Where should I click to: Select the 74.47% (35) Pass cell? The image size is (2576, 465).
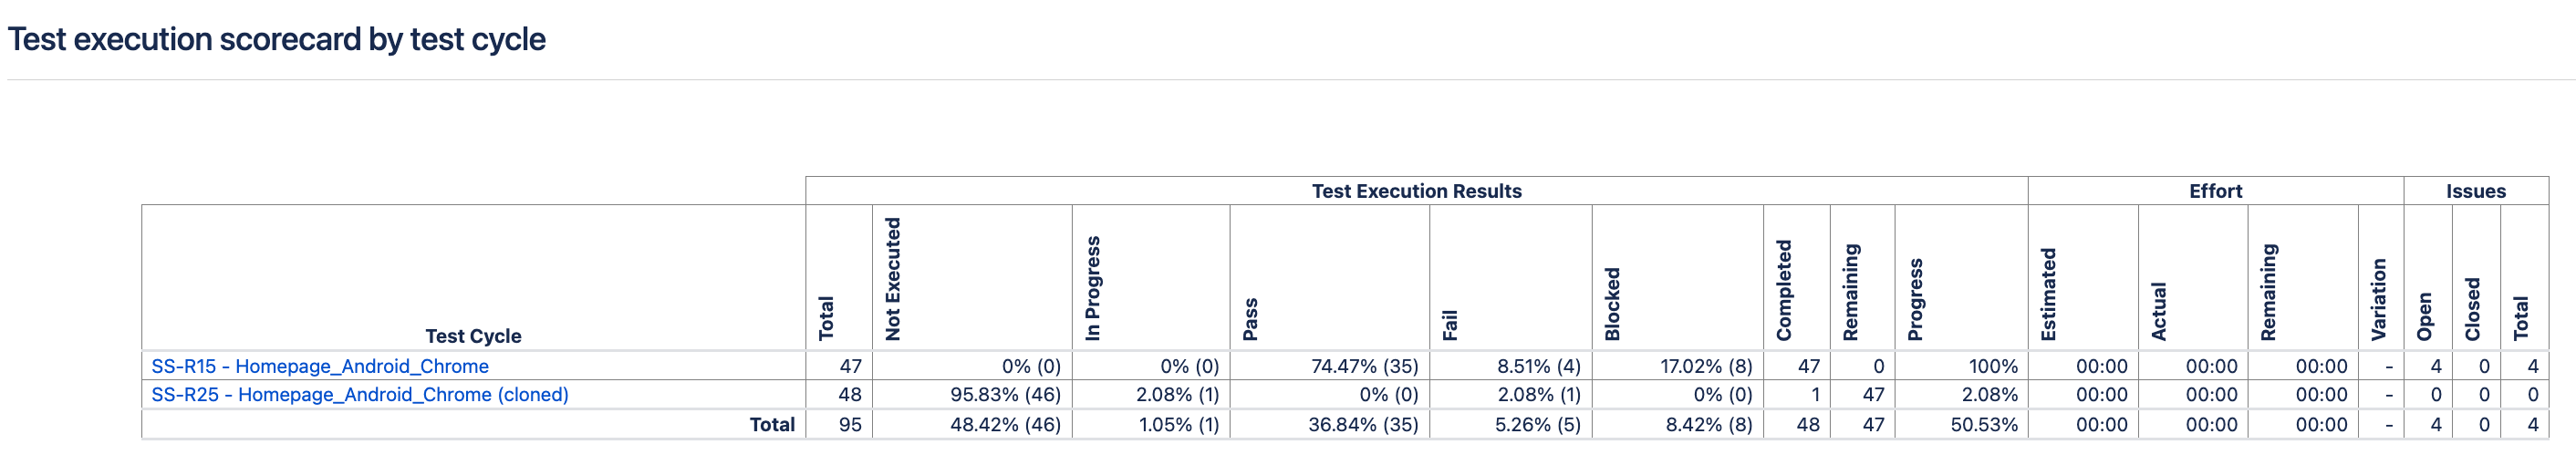tap(1364, 366)
